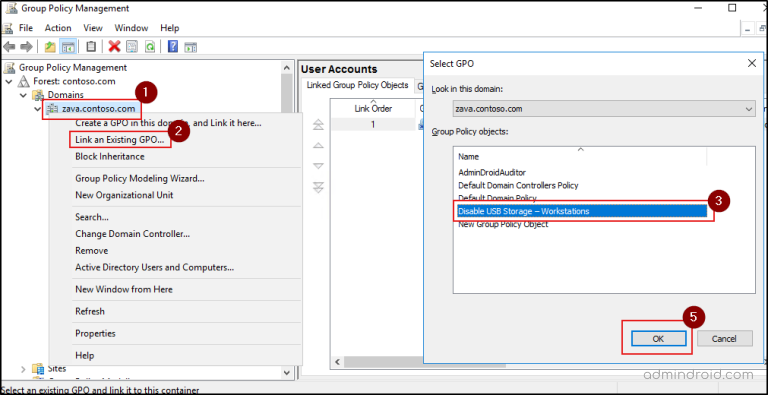Click the Domains folder icon

point(38,95)
